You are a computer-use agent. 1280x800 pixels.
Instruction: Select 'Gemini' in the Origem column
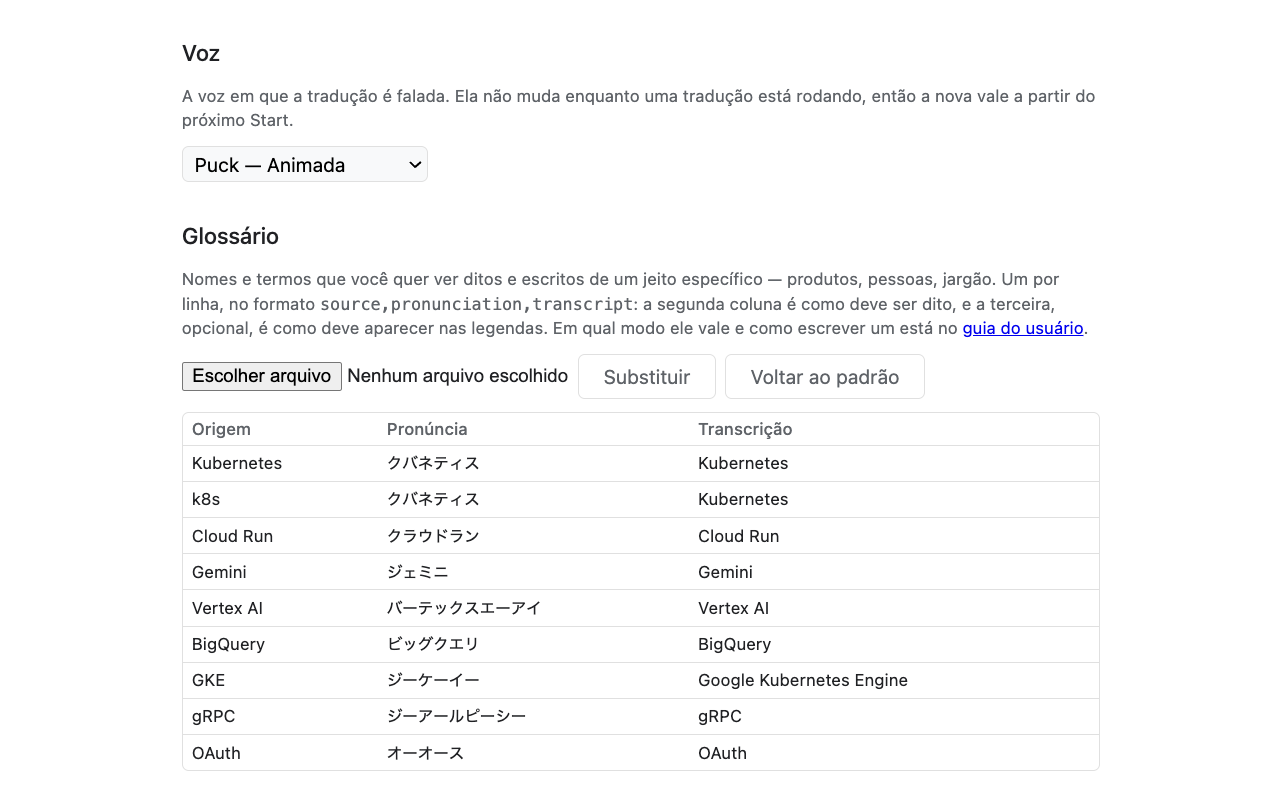point(219,572)
